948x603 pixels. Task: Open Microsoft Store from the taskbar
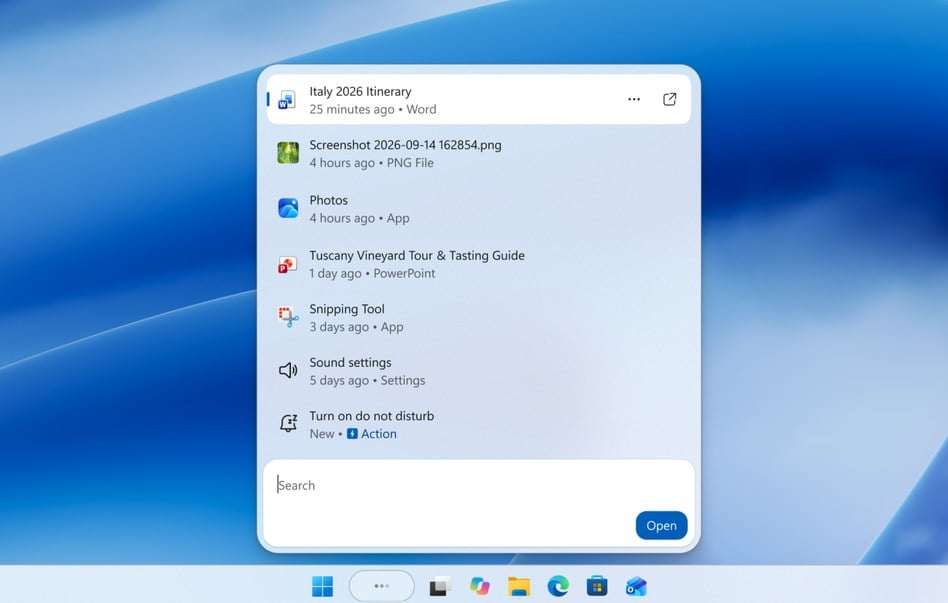pyautogui.click(x=597, y=586)
